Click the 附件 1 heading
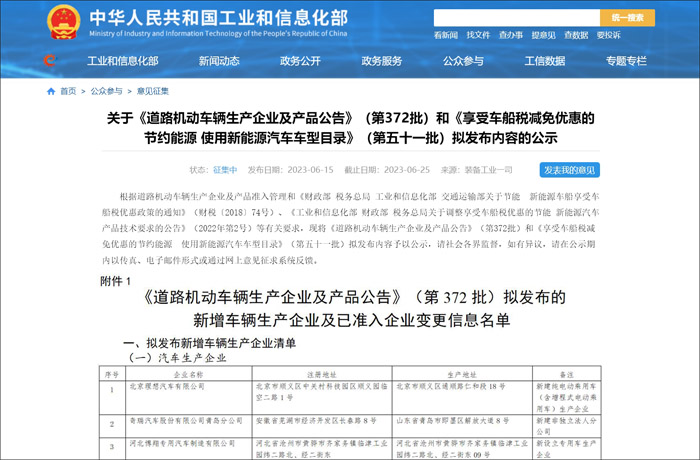700x460 pixels. 115,281
